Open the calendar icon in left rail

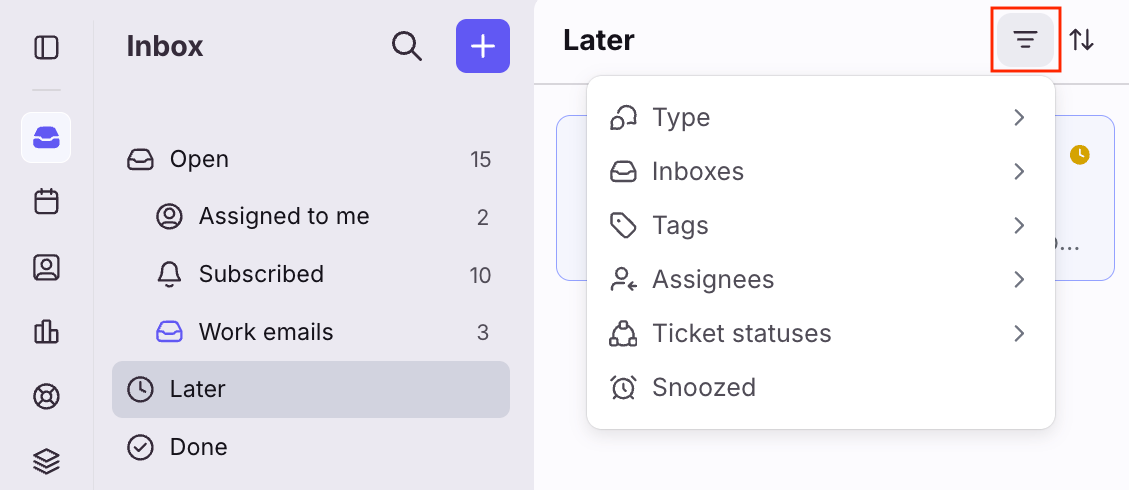pyautogui.click(x=46, y=202)
